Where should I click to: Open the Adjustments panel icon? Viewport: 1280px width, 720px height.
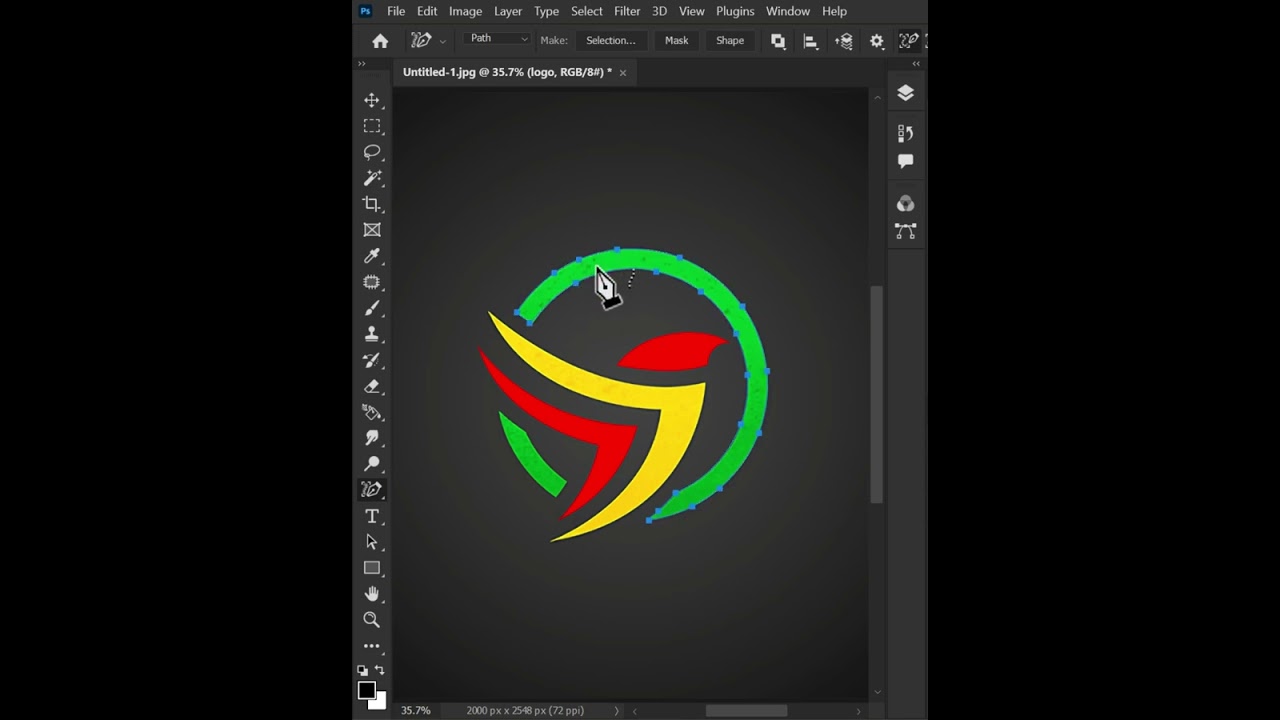[x=906, y=133]
